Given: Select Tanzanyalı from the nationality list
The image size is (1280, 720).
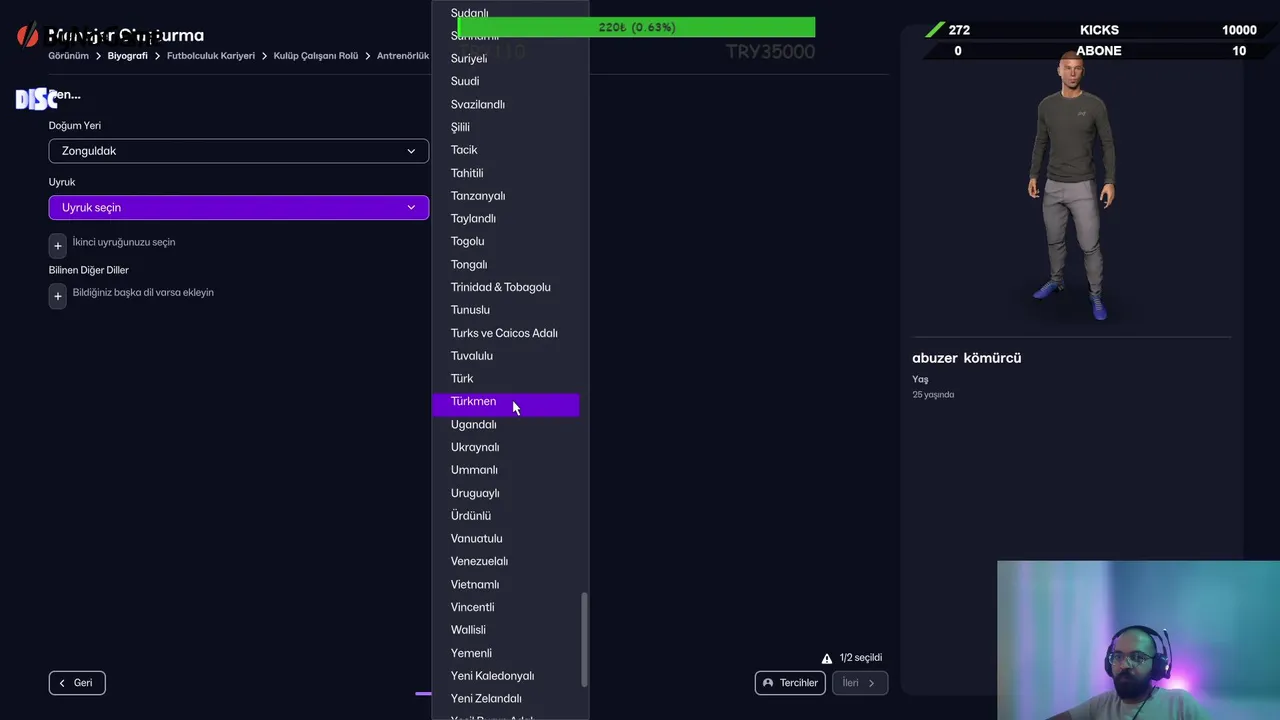Looking at the screenshot, I should coord(505,196).
